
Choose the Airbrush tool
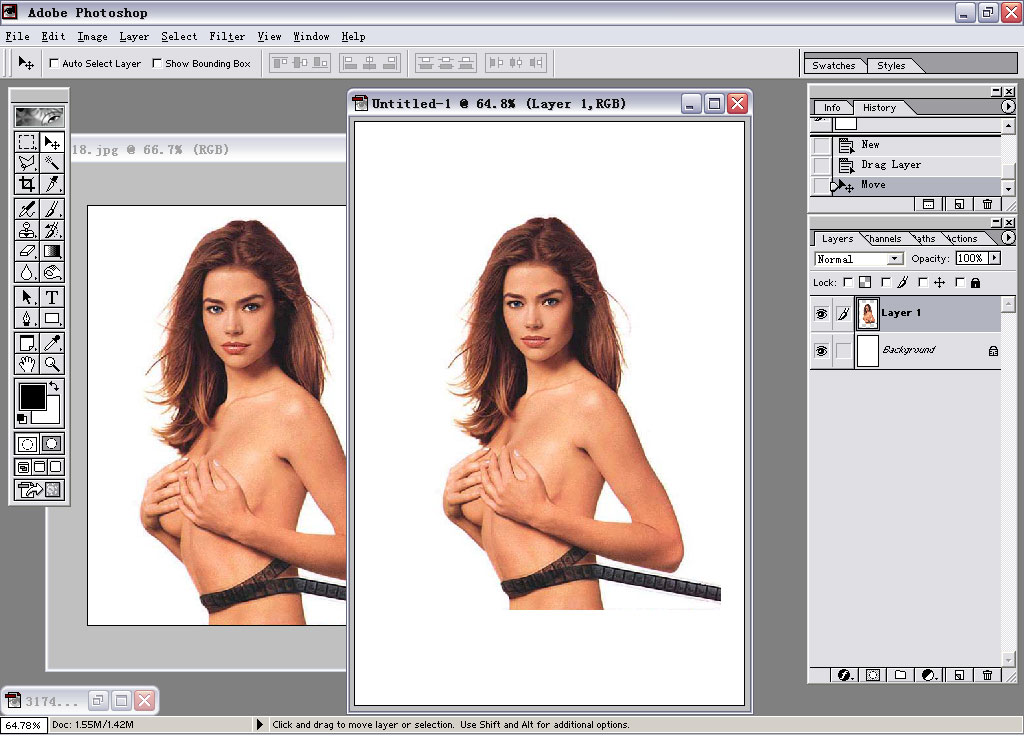tap(27, 209)
